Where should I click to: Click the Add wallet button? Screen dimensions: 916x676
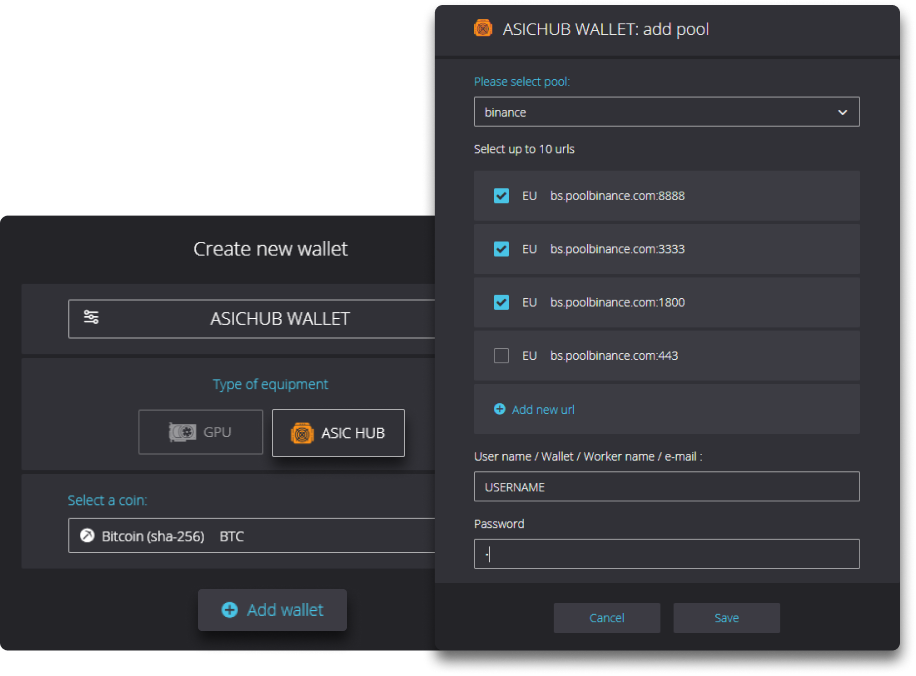point(272,610)
